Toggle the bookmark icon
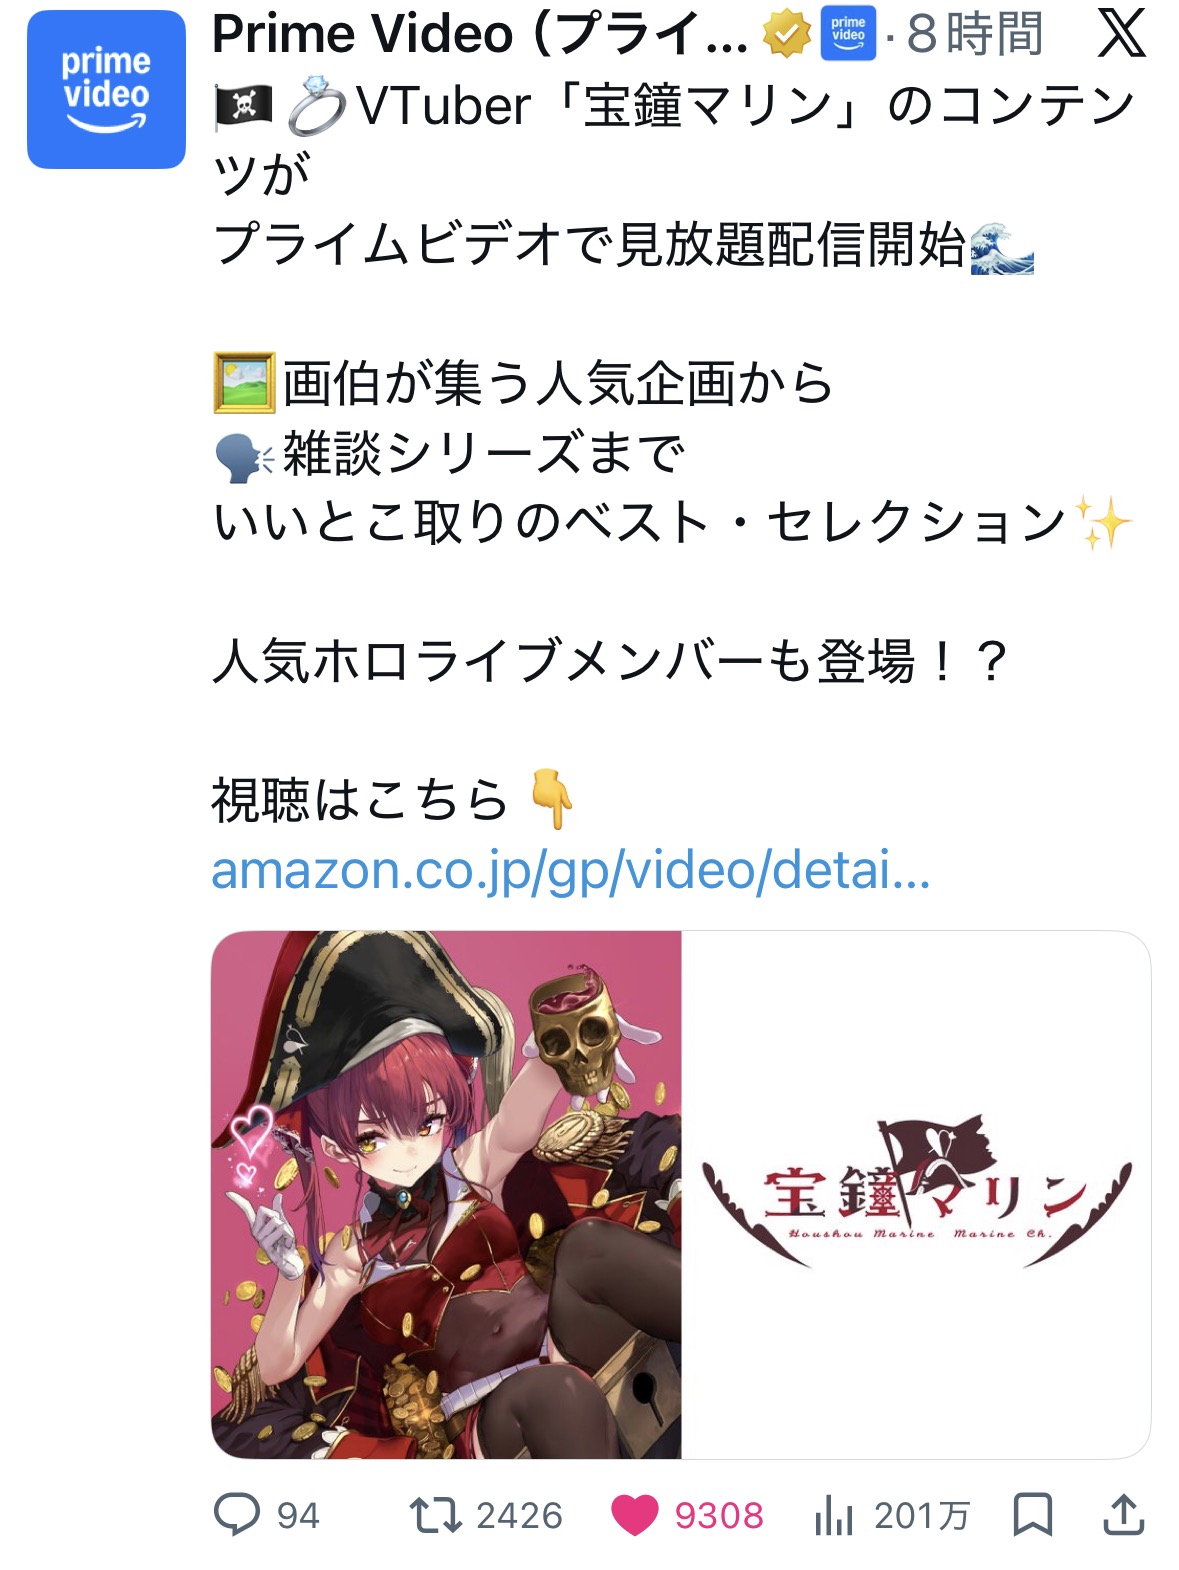 [x=1033, y=1515]
